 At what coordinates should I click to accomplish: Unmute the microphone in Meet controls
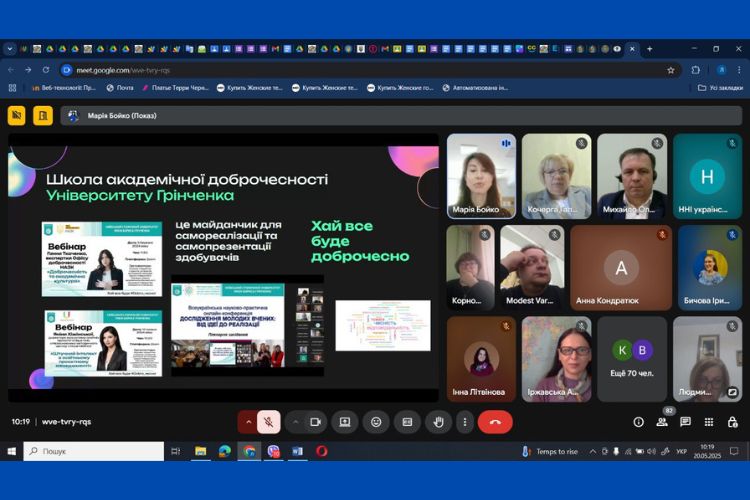(269, 422)
